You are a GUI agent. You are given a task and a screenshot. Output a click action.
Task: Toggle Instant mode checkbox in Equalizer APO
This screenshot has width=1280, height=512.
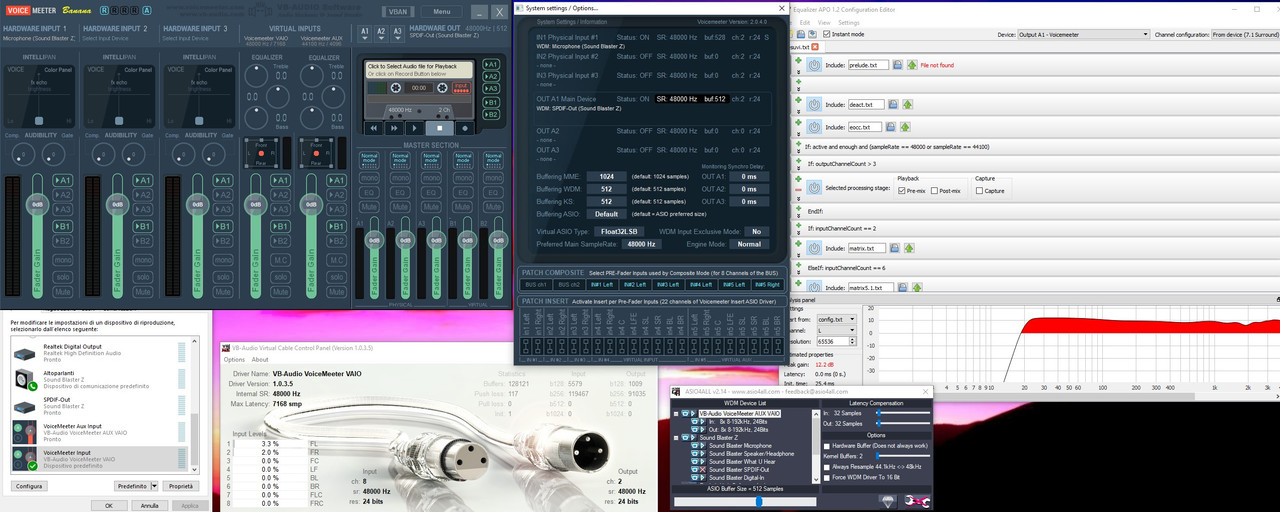828,34
